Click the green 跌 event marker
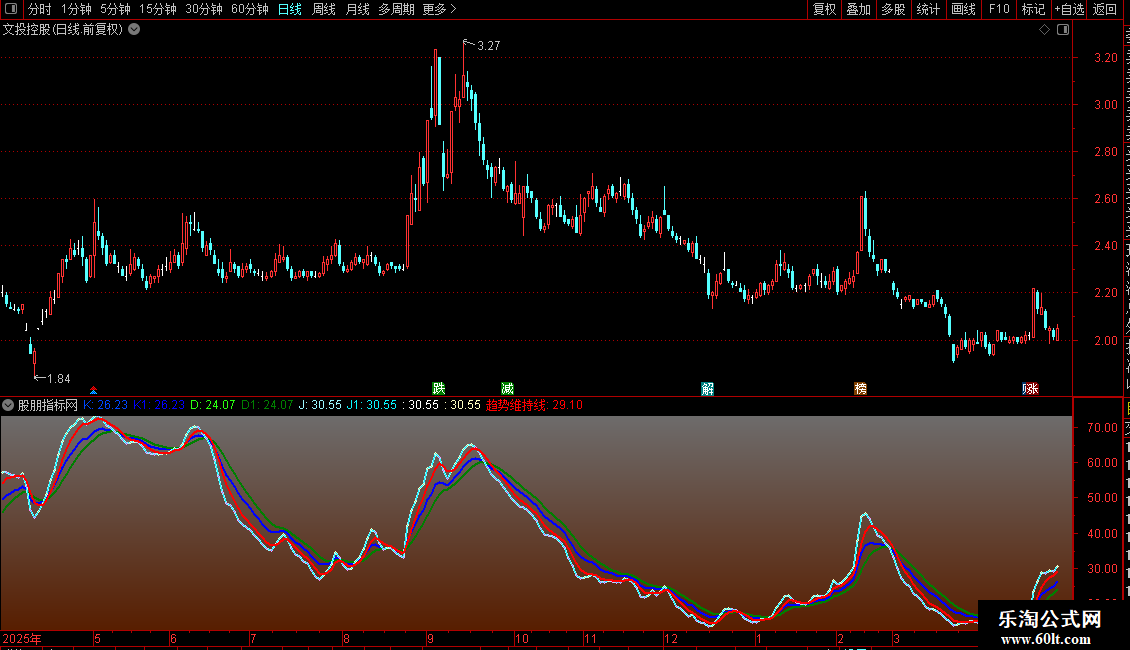The image size is (1130, 650). pos(439,388)
